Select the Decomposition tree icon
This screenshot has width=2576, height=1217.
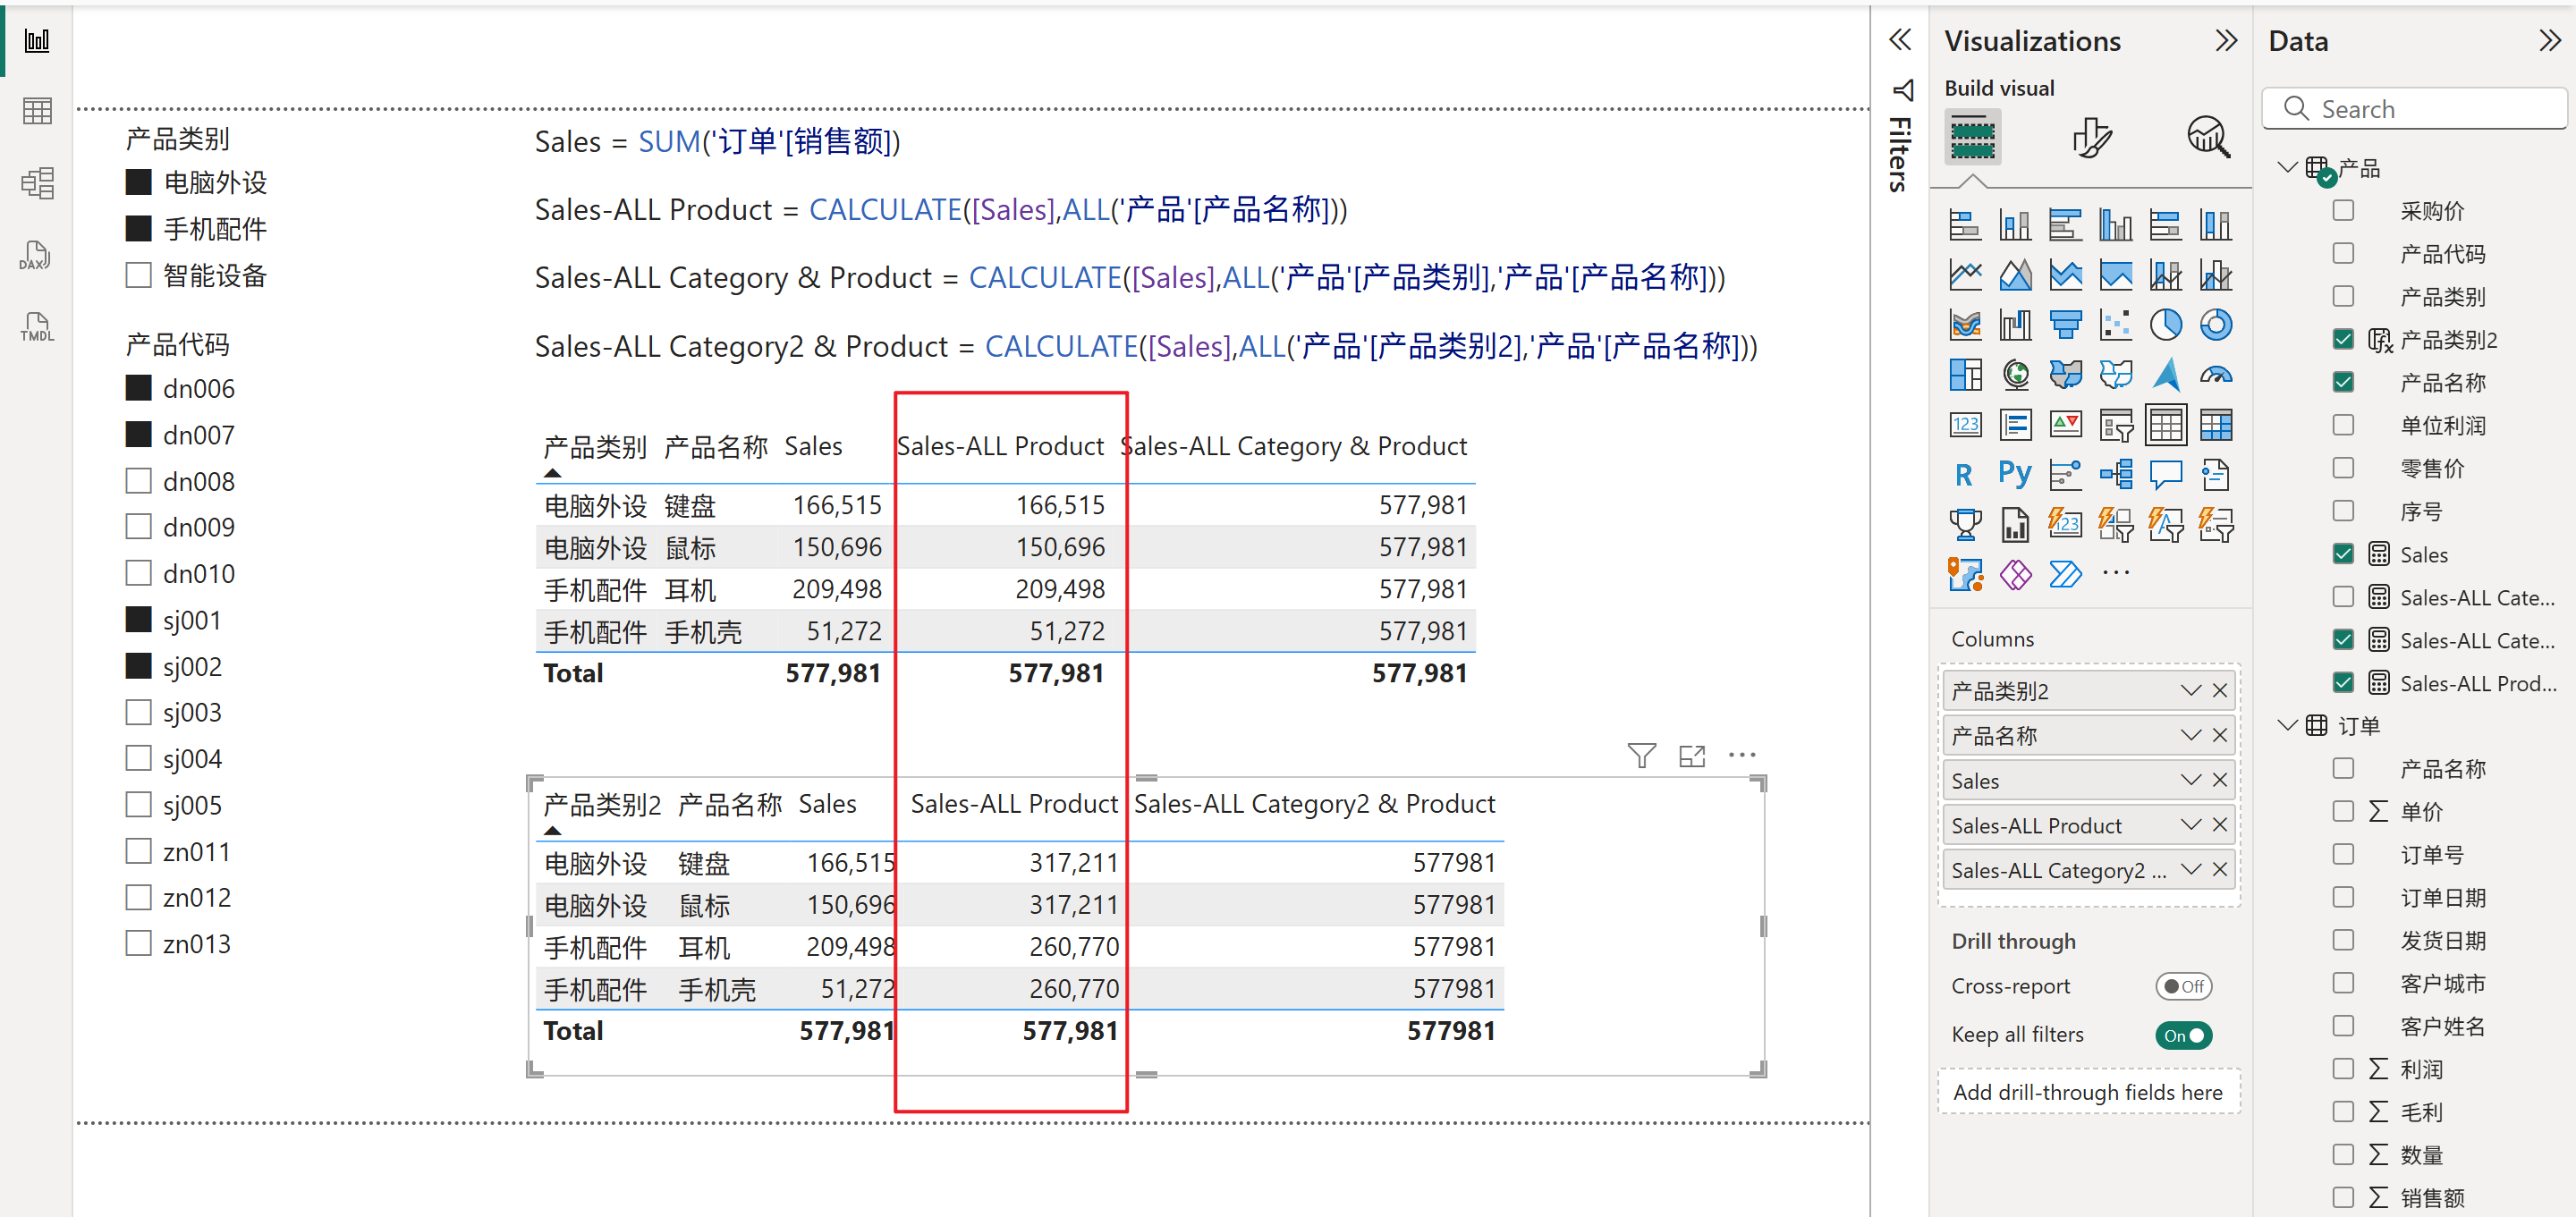coord(2115,475)
